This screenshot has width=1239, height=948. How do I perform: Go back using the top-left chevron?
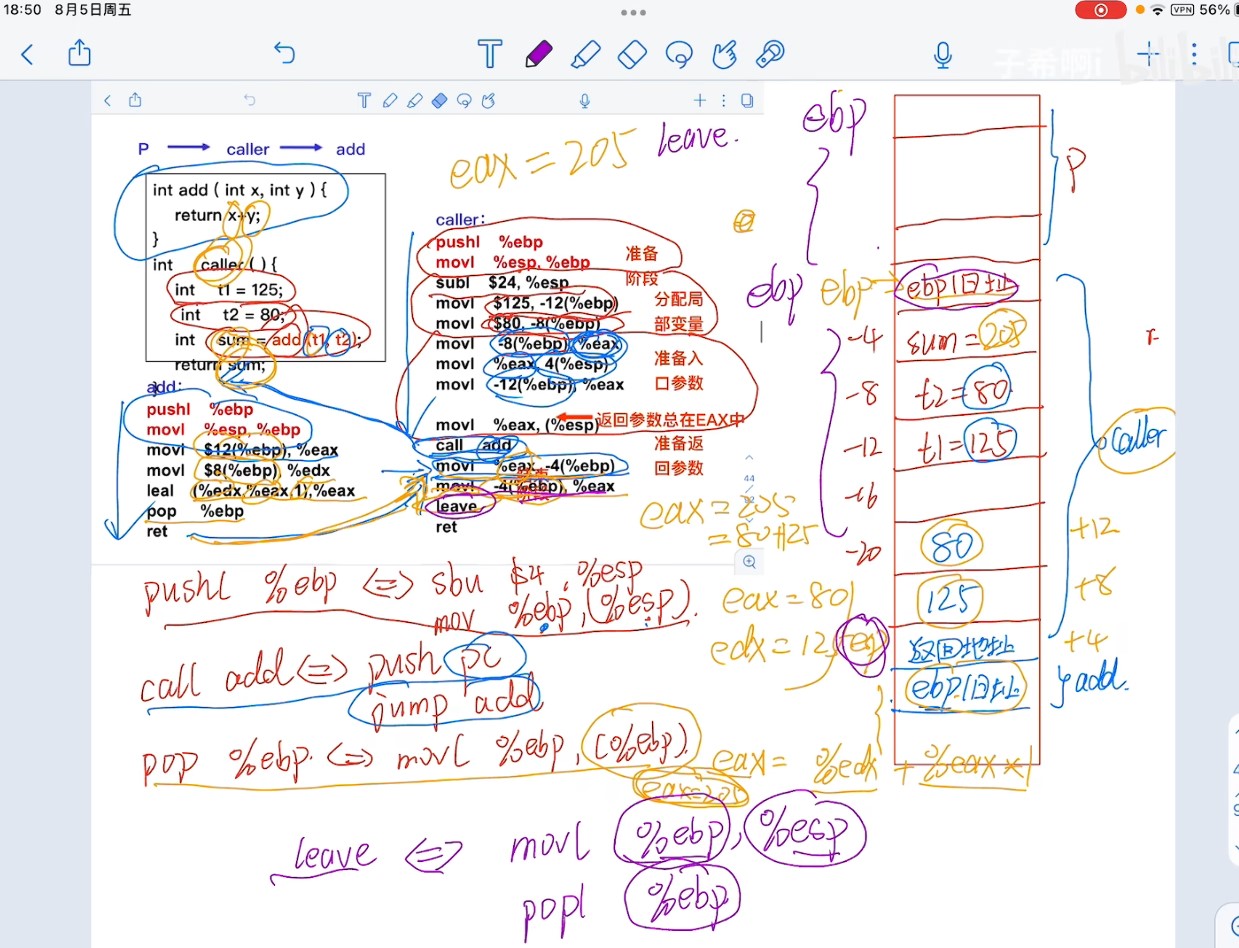pyautogui.click(x=27, y=54)
